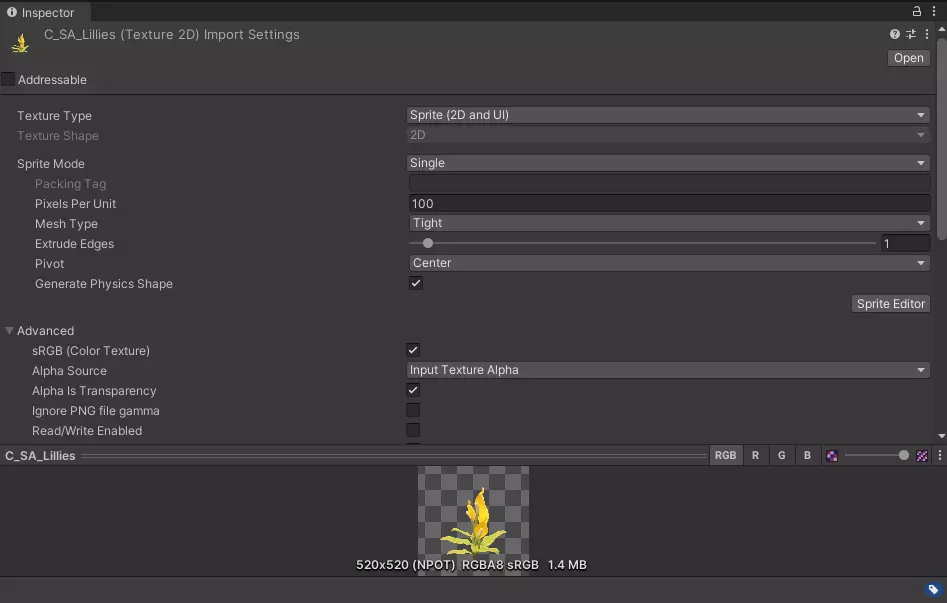Enable Ignore PNG file gamma
The height and width of the screenshot is (603, 947).
413,410
